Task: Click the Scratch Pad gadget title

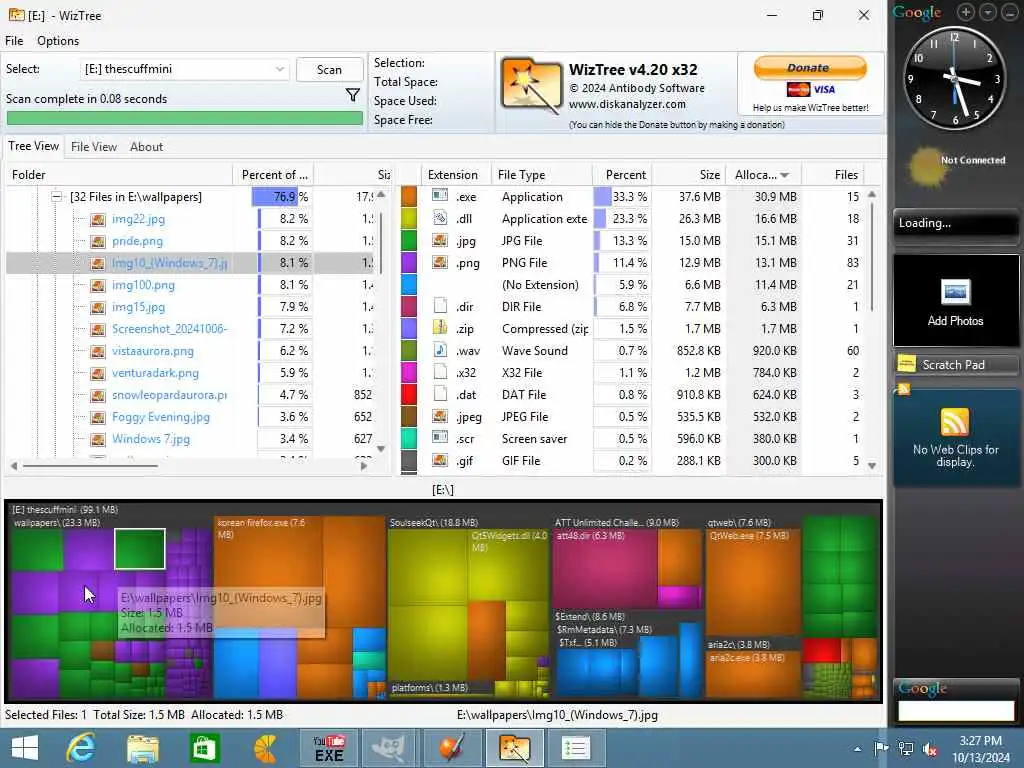Action: point(953,364)
